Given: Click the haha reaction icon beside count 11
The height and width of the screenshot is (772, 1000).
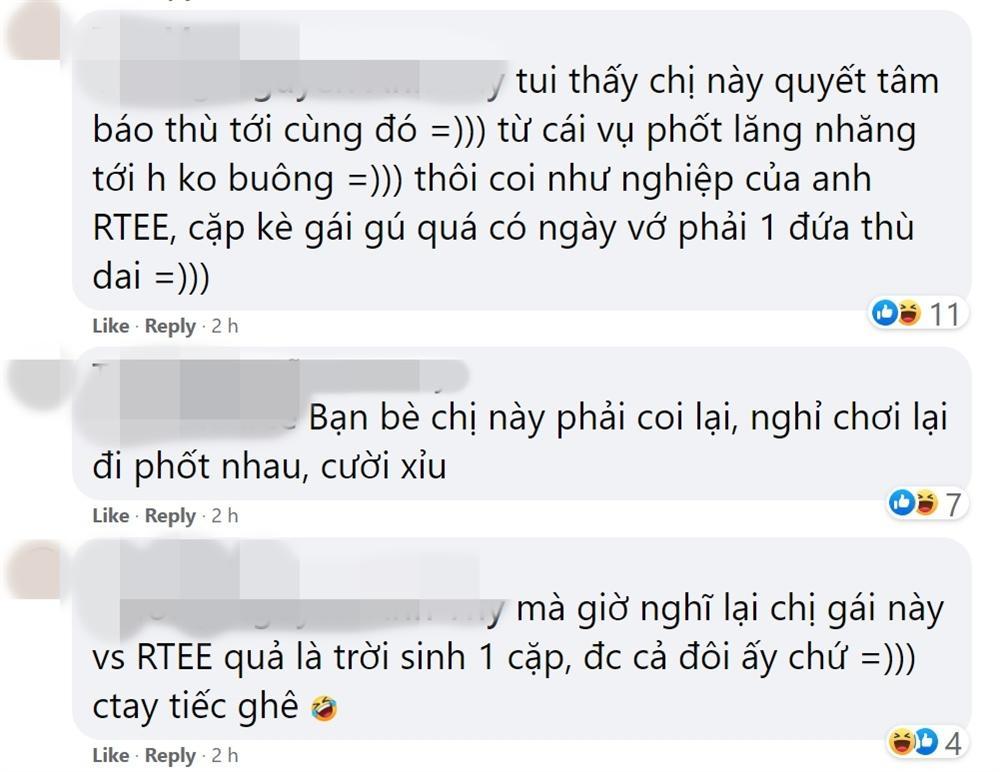Looking at the screenshot, I should point(909,313).
